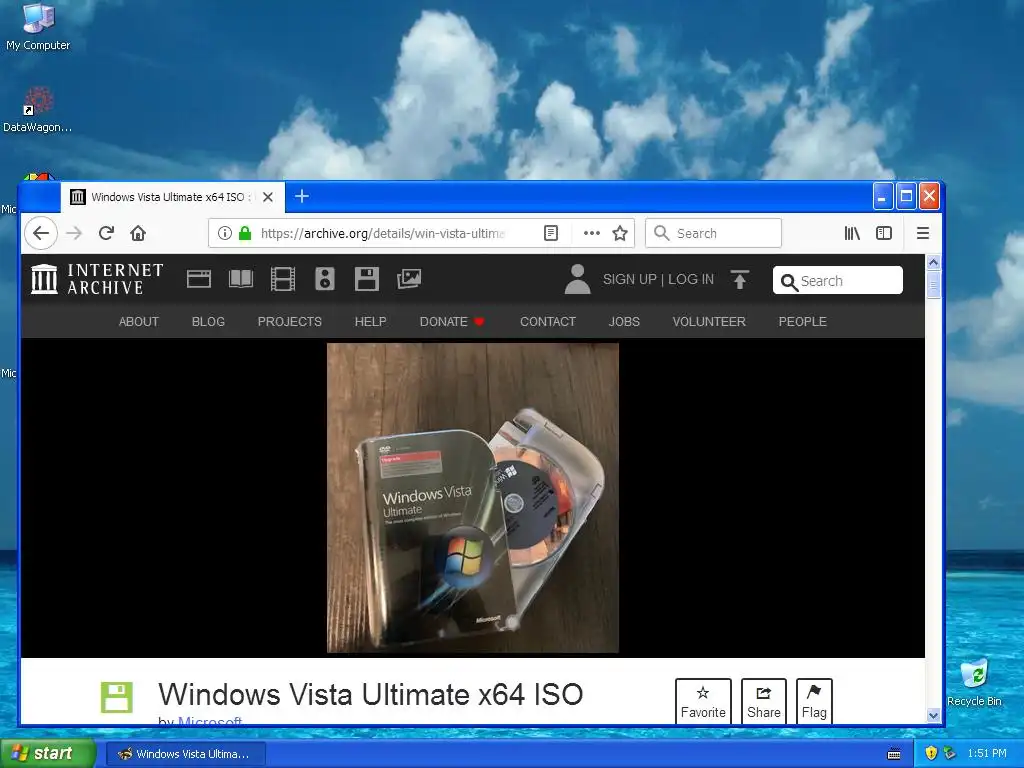Open the Web (Wayback) icon in Archive nav
Screen dimensions: 1024x768
tap(199, 280)
